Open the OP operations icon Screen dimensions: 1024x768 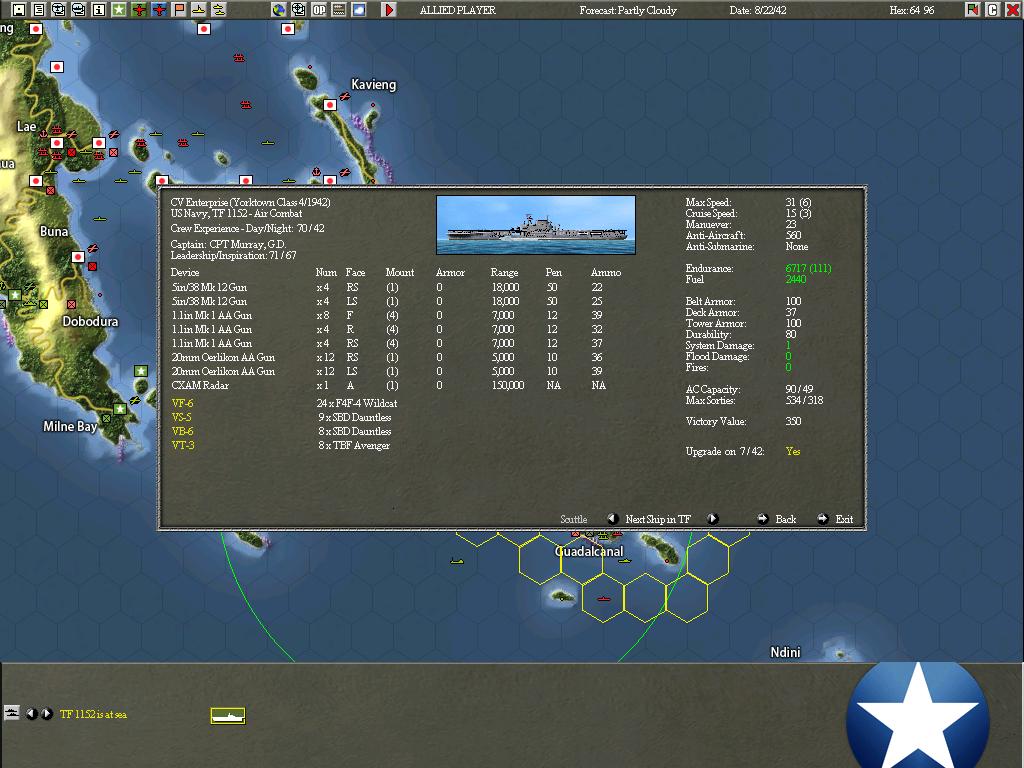pyautogui.click(x=319, y=10)
